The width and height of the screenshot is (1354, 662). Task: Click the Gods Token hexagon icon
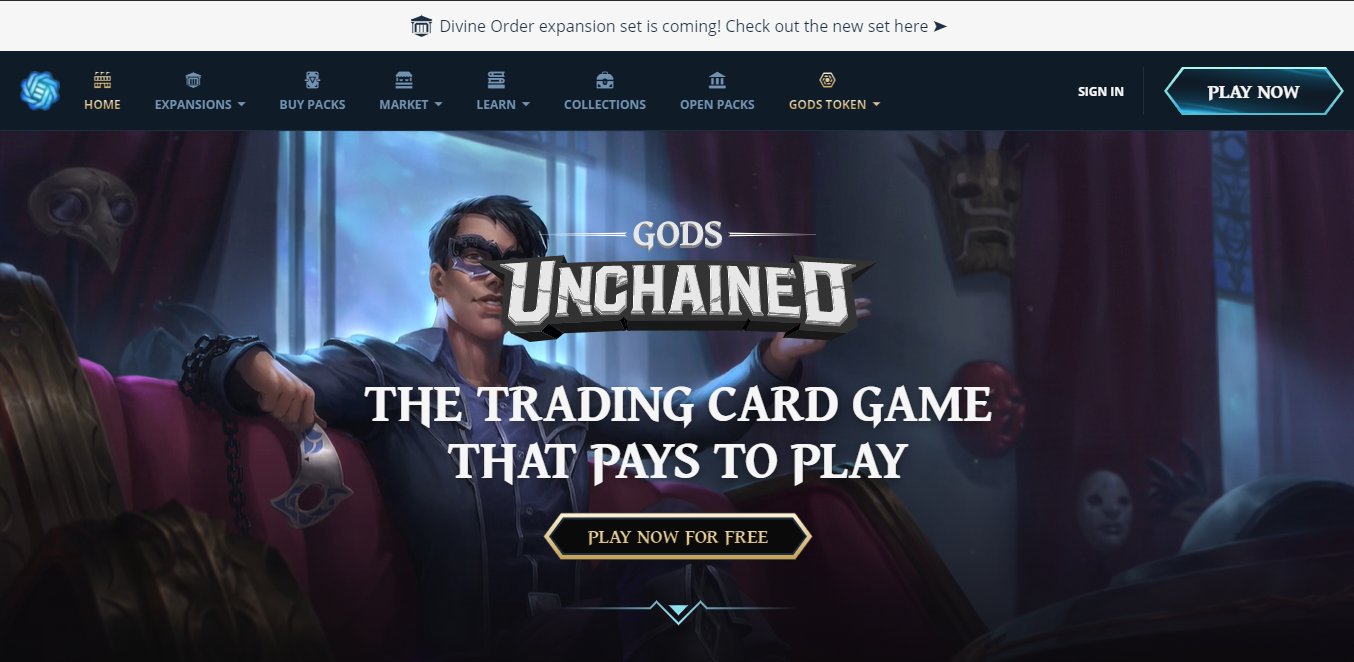tap(827, 80)
